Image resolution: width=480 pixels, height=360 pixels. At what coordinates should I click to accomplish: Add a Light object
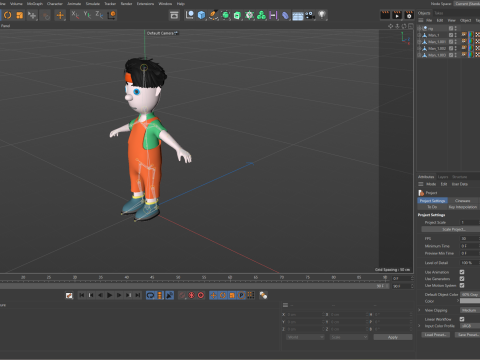(322, 15)
